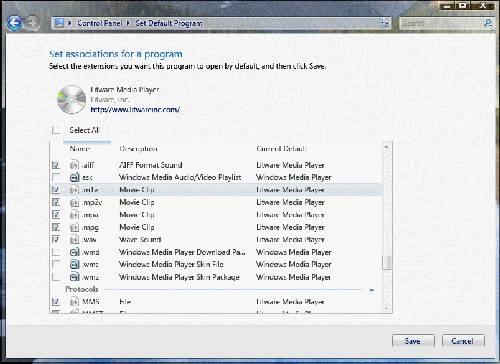Click the Litware Media Player program name

pyautogui.click(x=125, y=90)
